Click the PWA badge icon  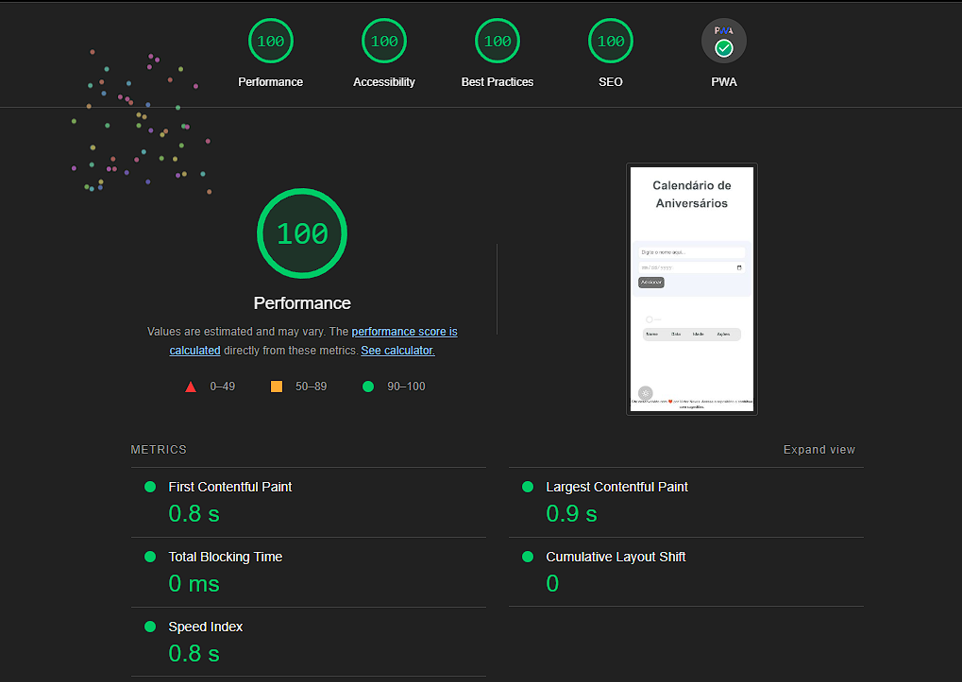click(724, 41)
